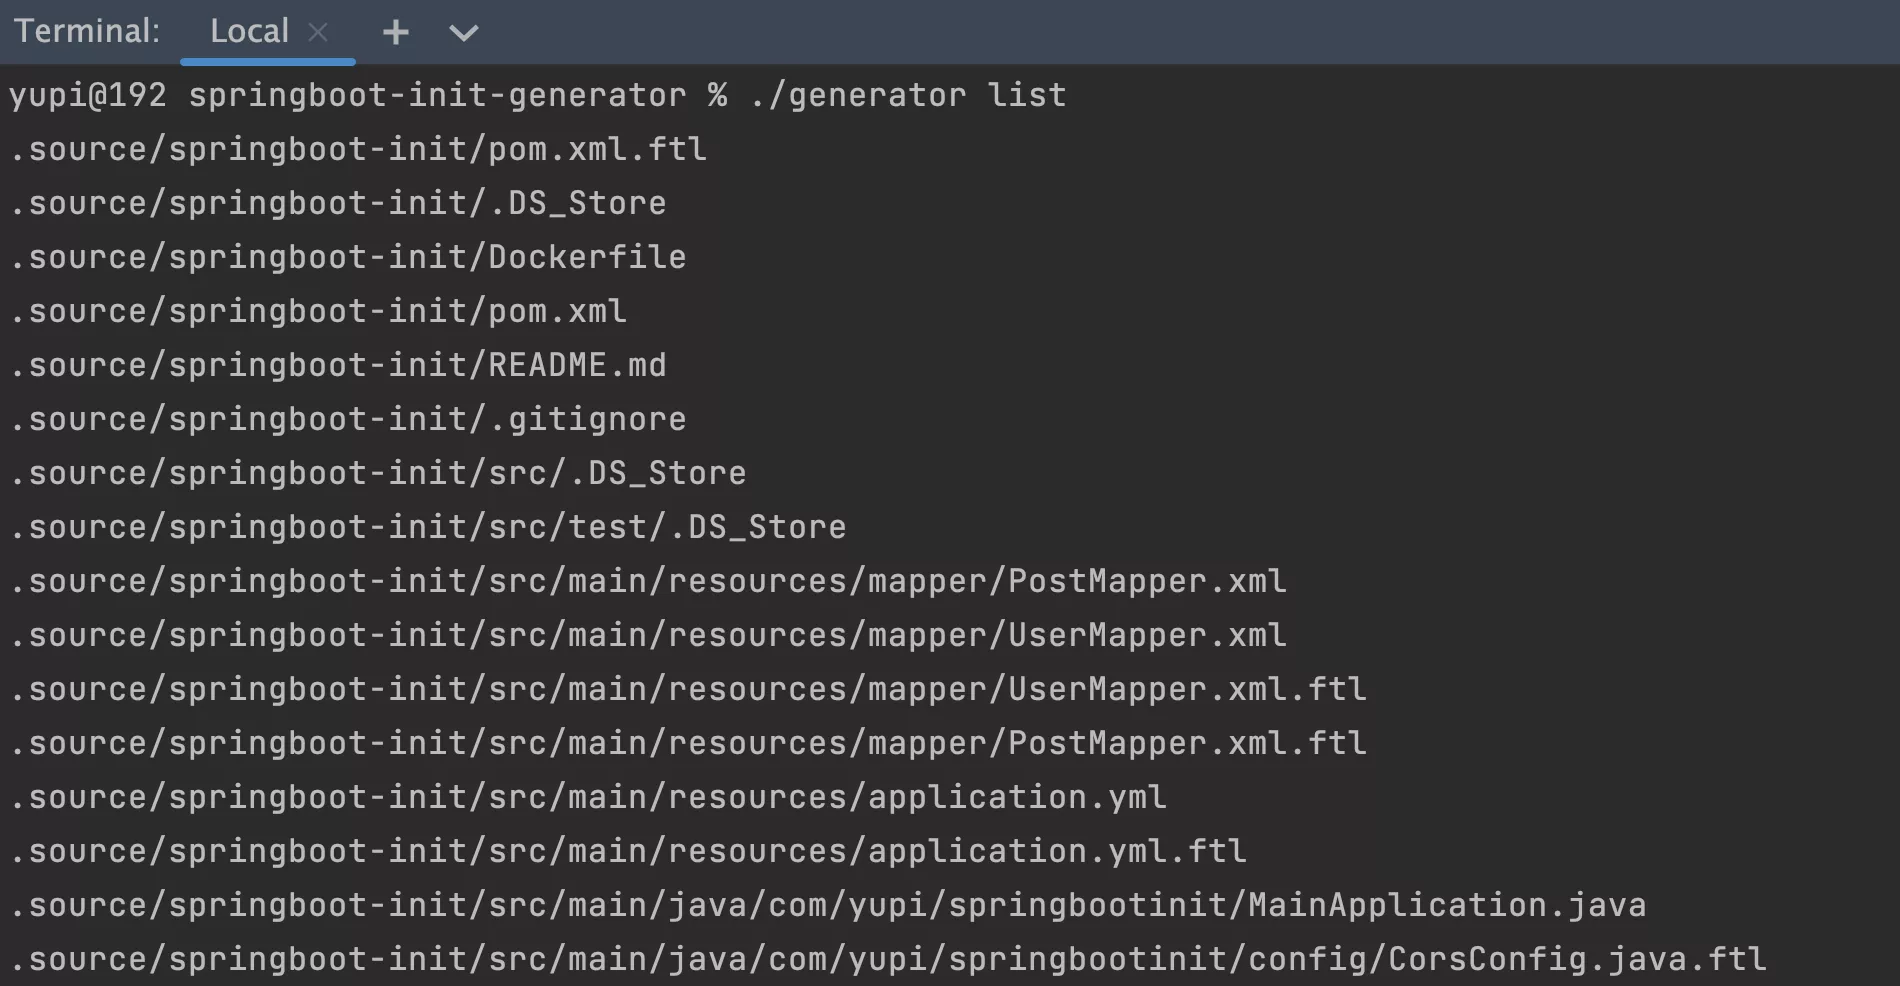Select the CorsConfig.java.ftl path line

point(888,959)
